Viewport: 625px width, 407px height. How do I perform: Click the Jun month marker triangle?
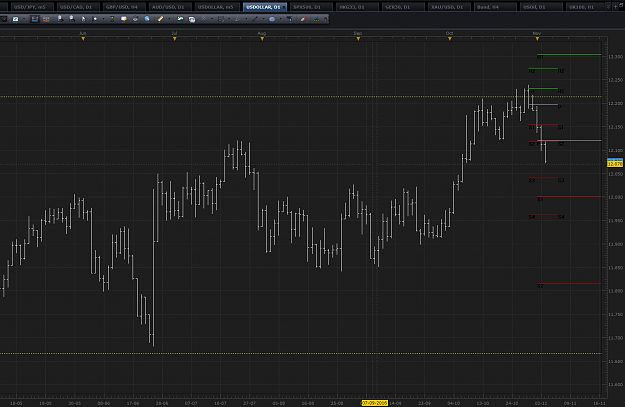(83, 39)
